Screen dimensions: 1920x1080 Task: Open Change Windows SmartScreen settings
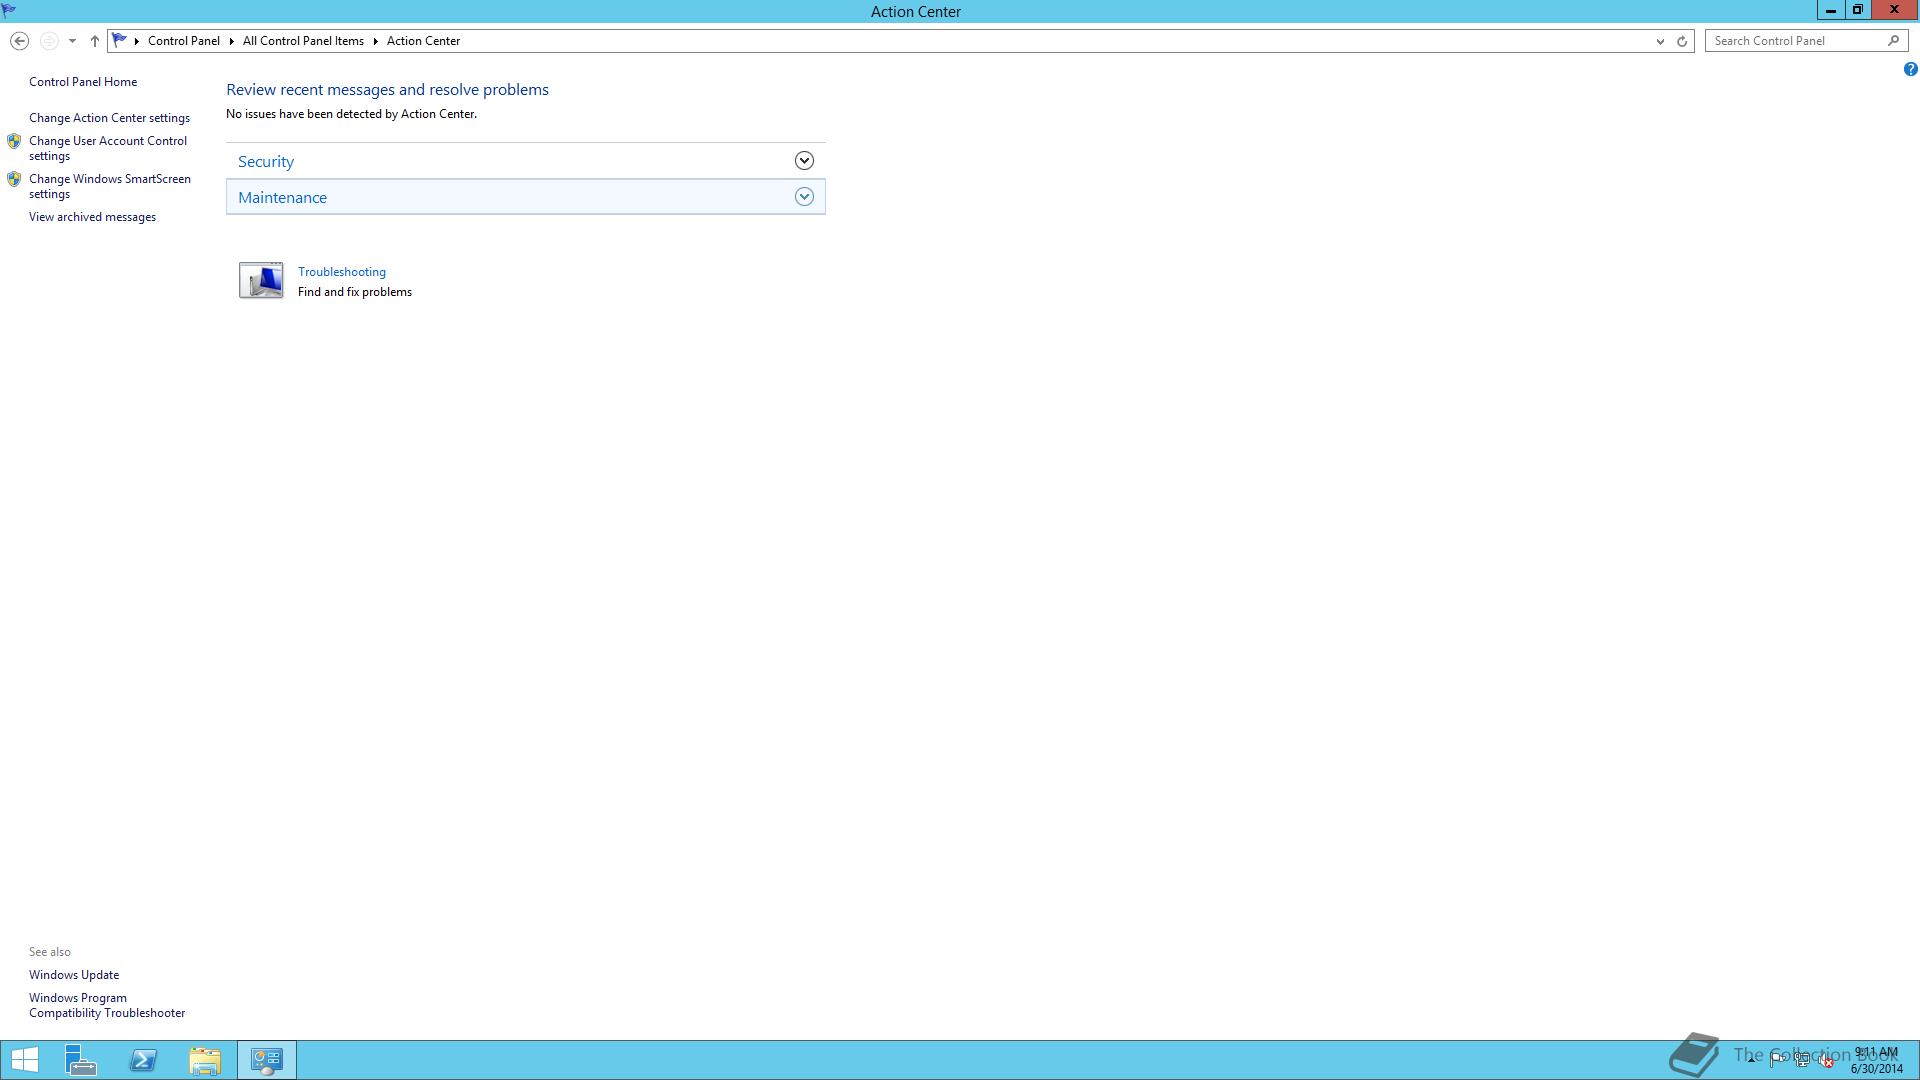coord(110,186)
